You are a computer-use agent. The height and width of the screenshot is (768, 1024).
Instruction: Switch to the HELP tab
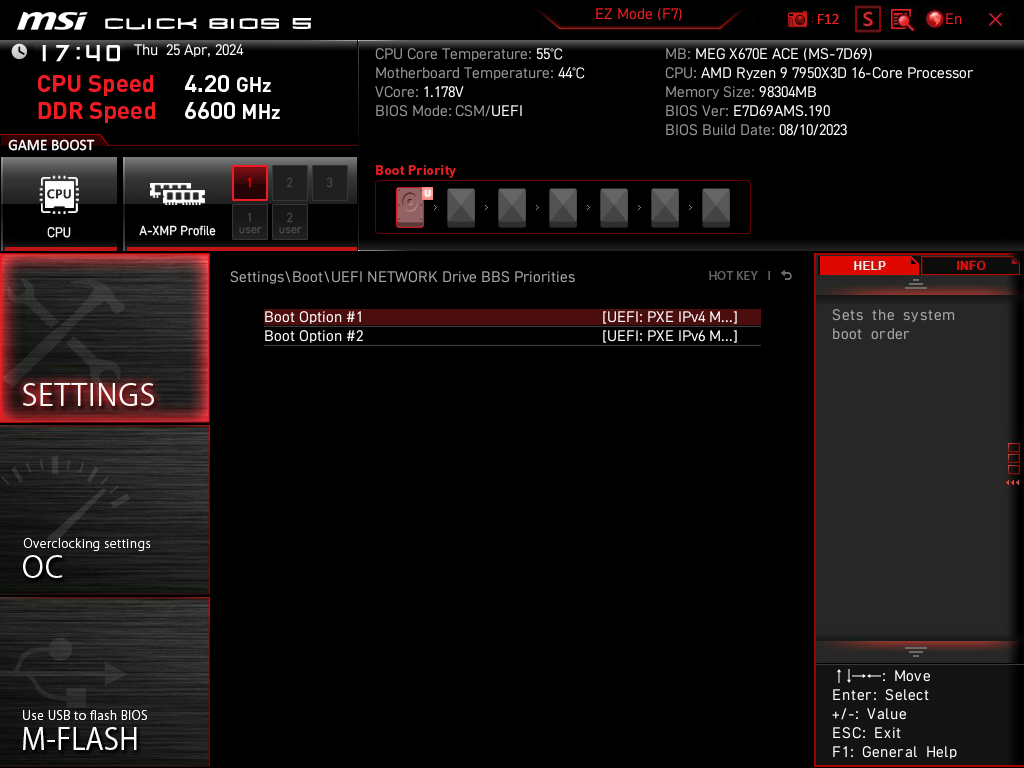(x=869, y=266)
